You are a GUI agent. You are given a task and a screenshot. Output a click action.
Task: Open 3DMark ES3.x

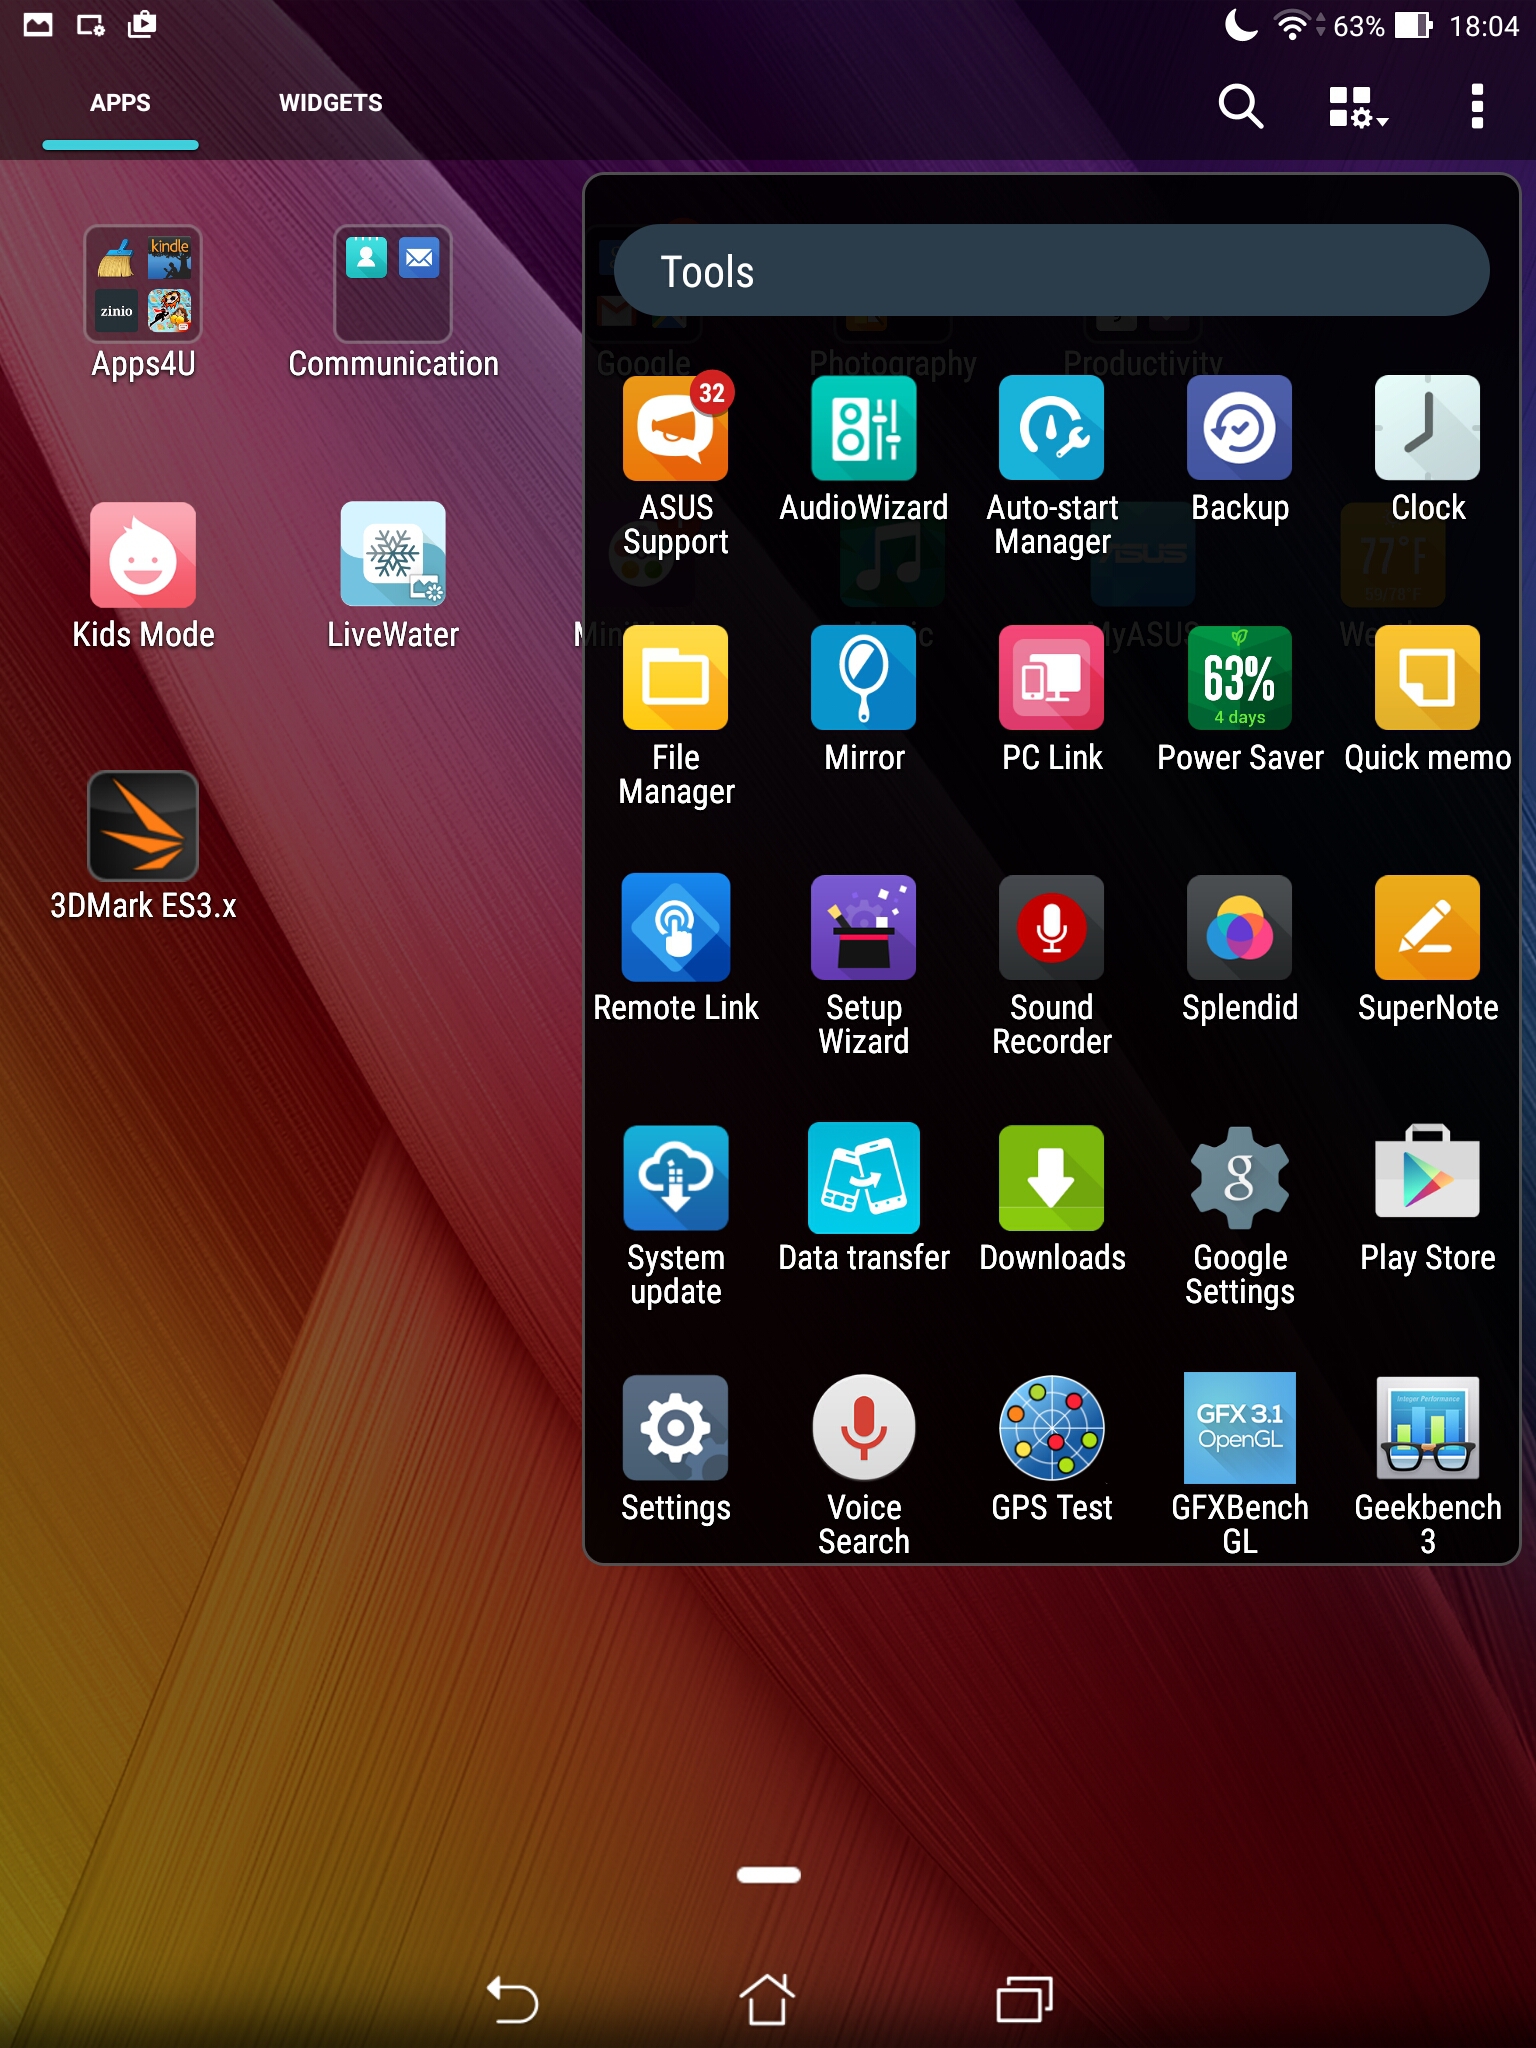pyautogui.click(x=143, y=826)
